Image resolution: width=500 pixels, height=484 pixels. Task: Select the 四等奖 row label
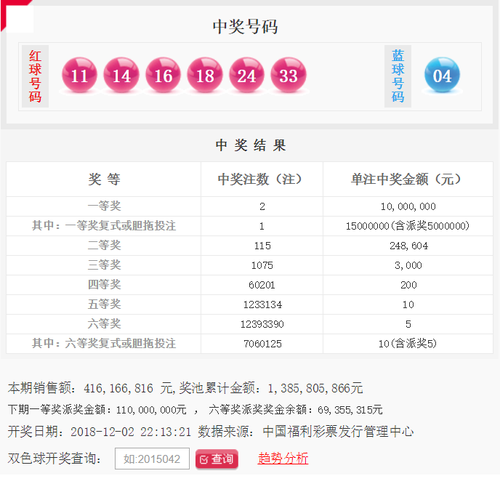(104, 284)
